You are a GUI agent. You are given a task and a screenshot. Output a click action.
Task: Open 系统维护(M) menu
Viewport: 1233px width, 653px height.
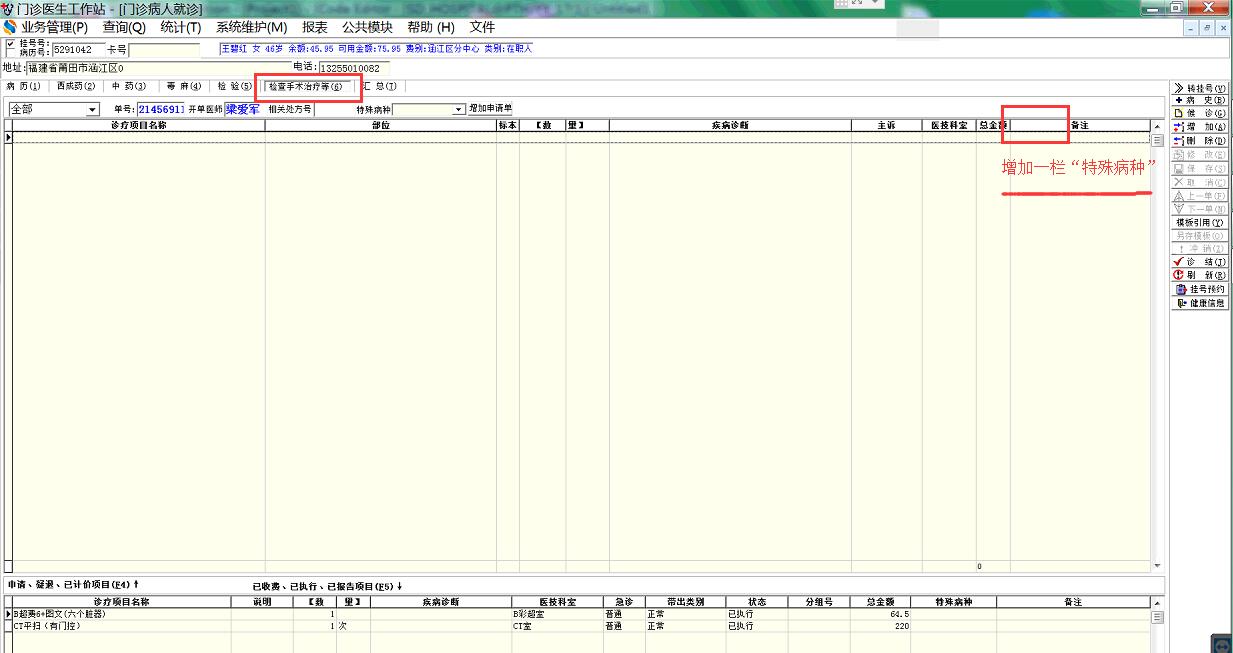tap(251, 27)
